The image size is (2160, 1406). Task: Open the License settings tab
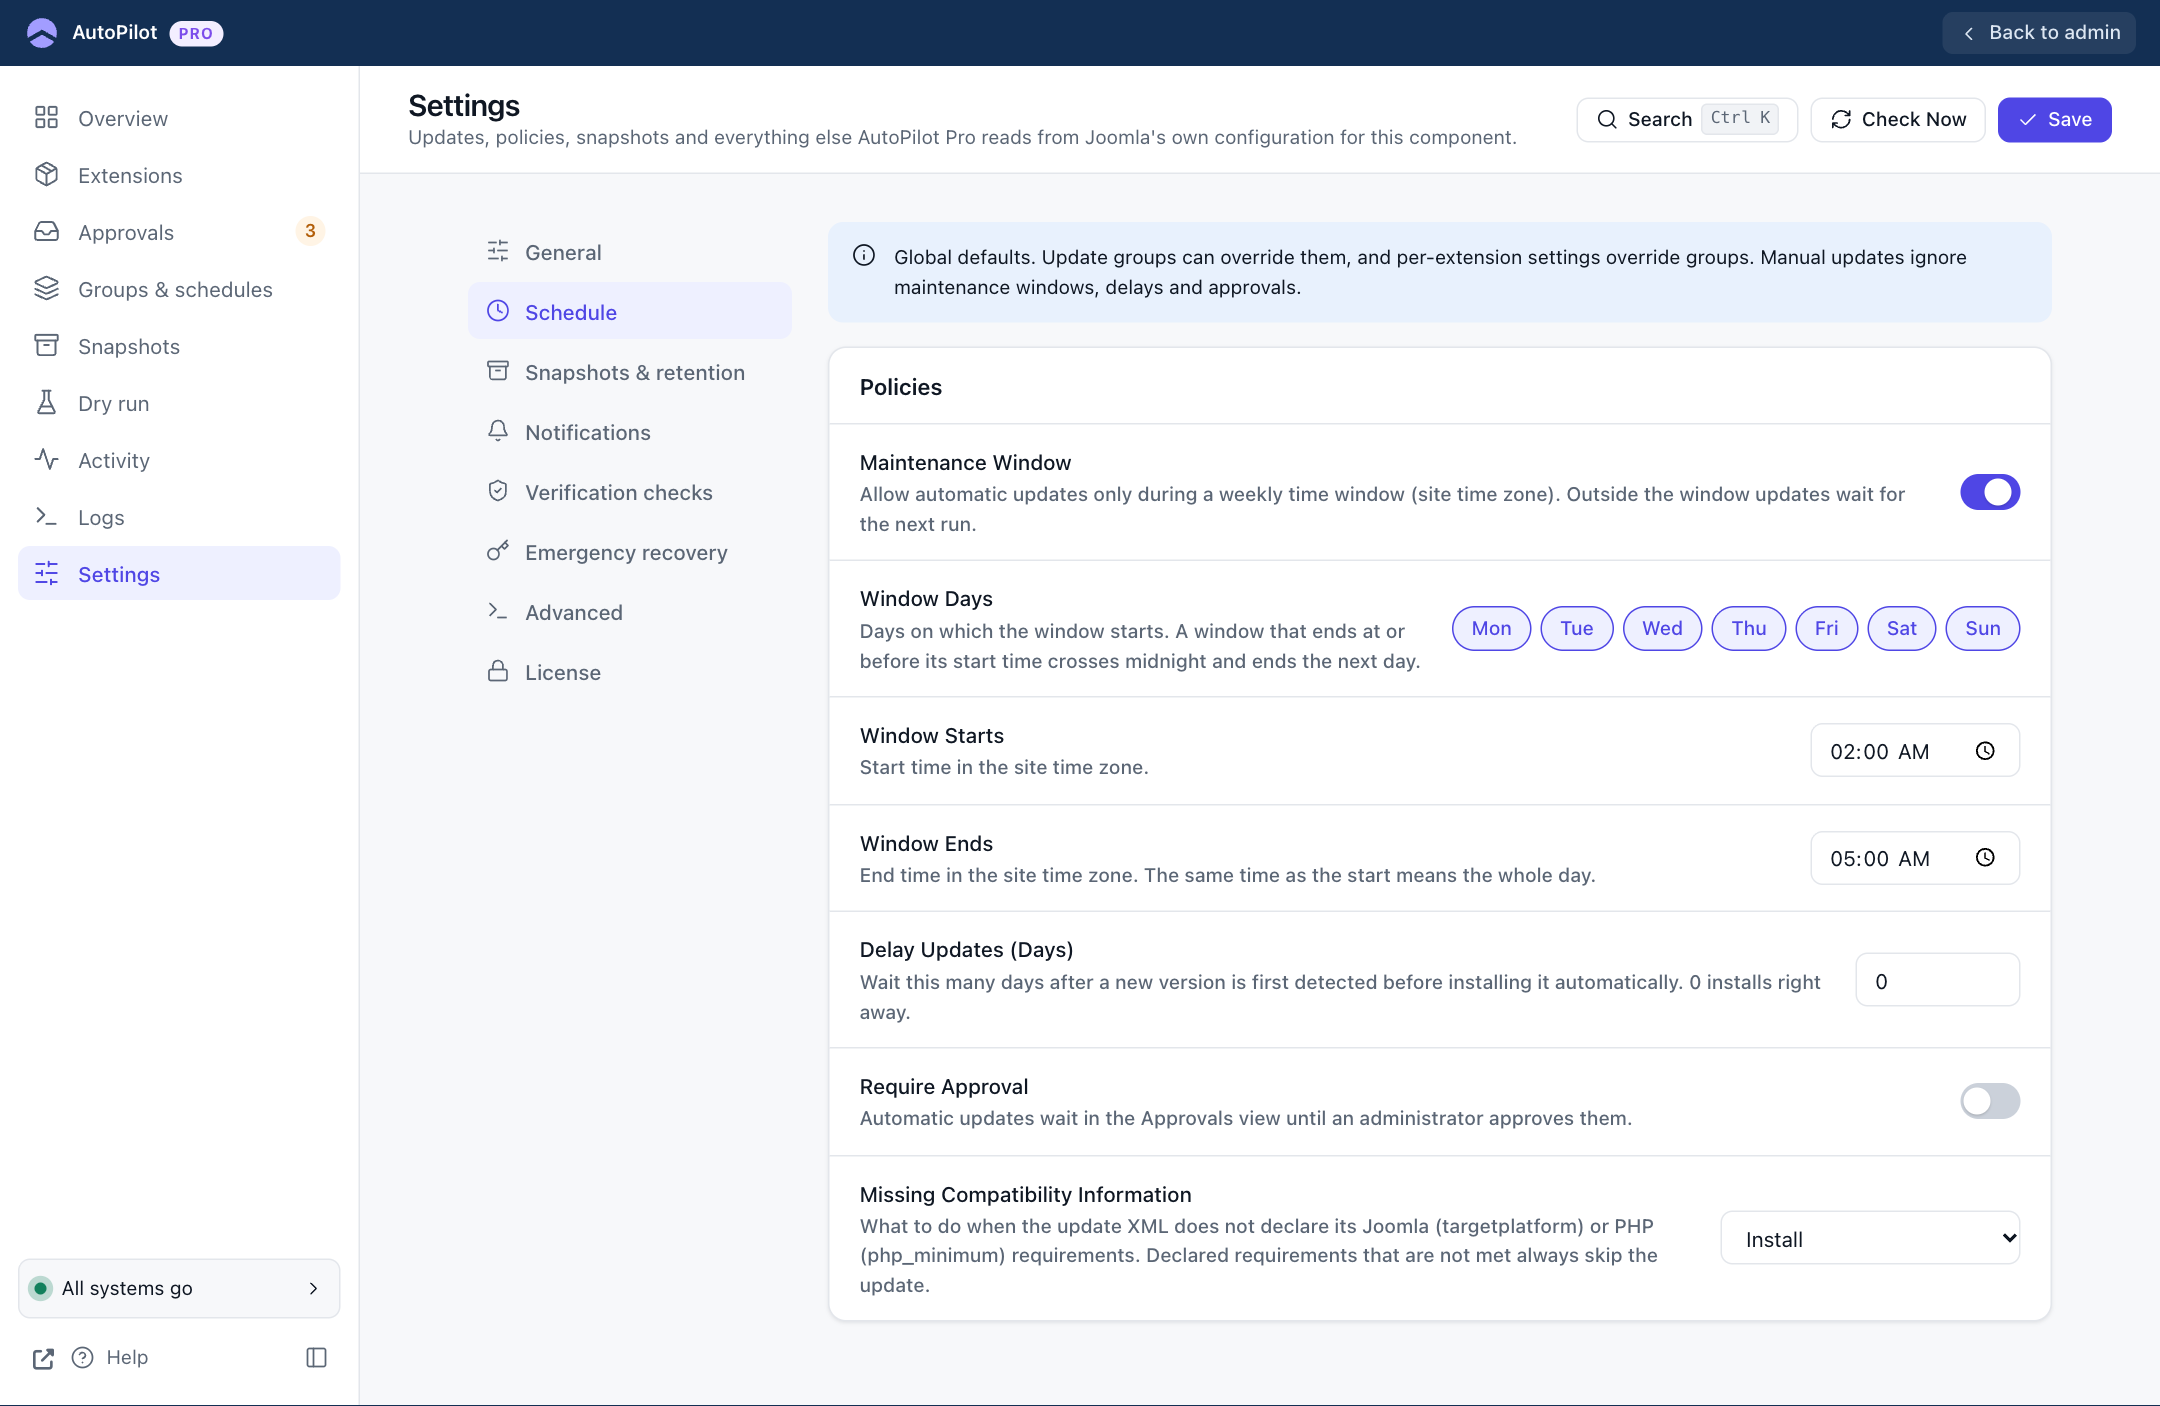click(x=630, y=672)
